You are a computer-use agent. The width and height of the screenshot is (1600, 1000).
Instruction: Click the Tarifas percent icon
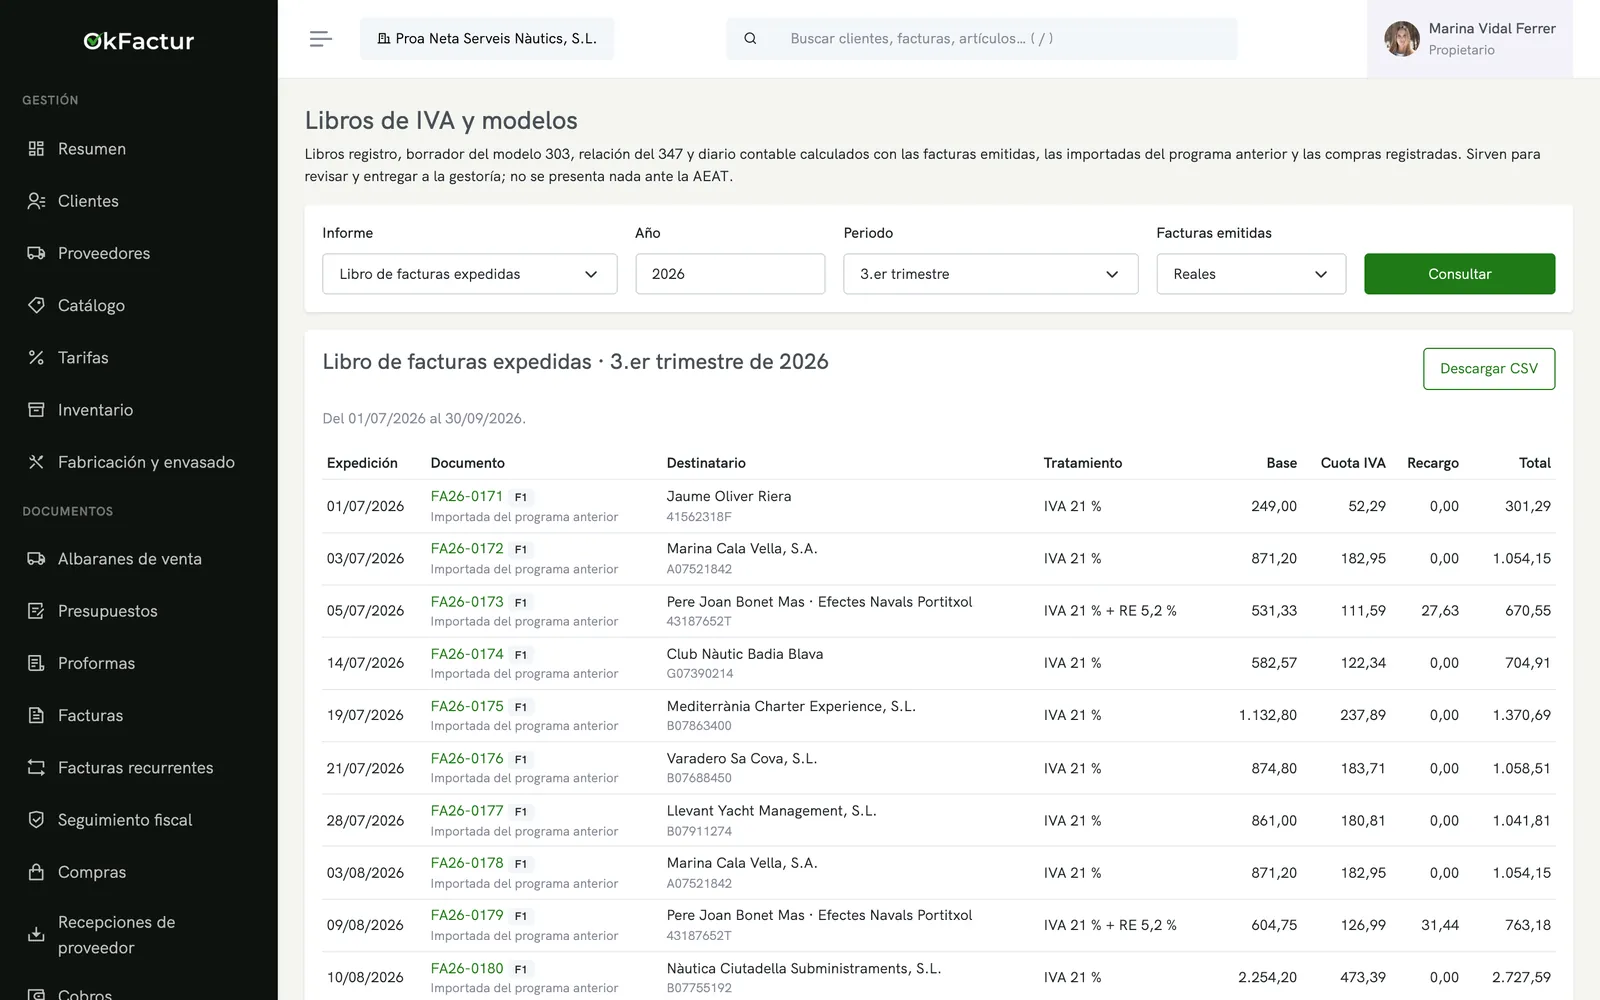36,357
